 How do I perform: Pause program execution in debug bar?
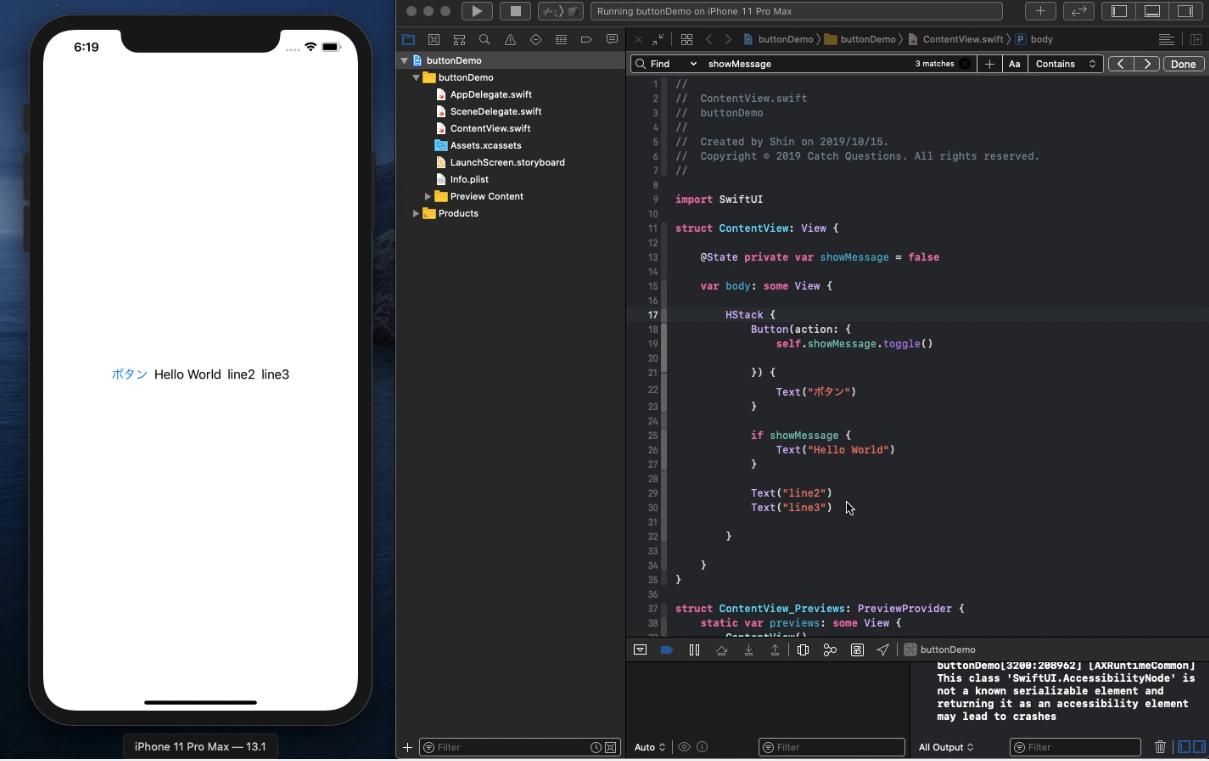pyautogui.click(x=694, y=650)
